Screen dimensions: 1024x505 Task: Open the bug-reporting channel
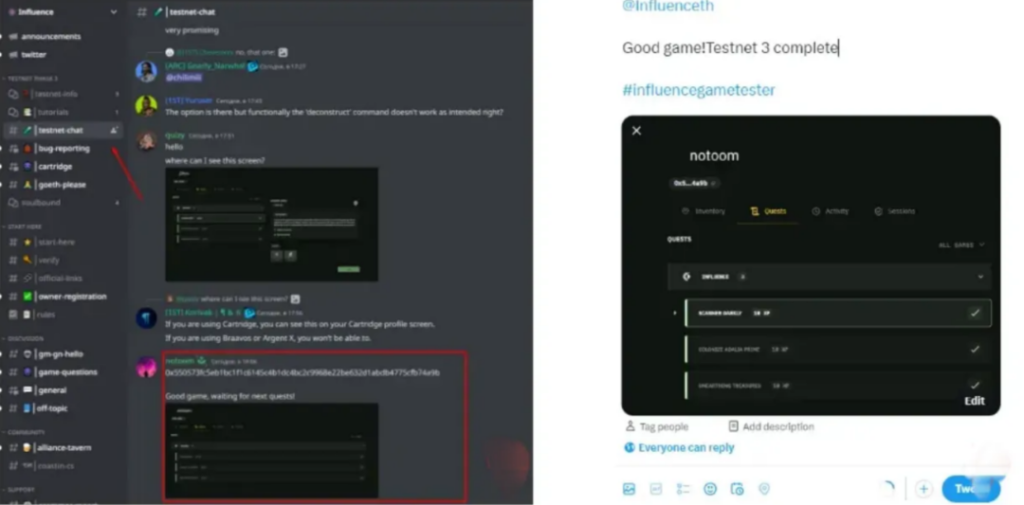pos(63,148)
